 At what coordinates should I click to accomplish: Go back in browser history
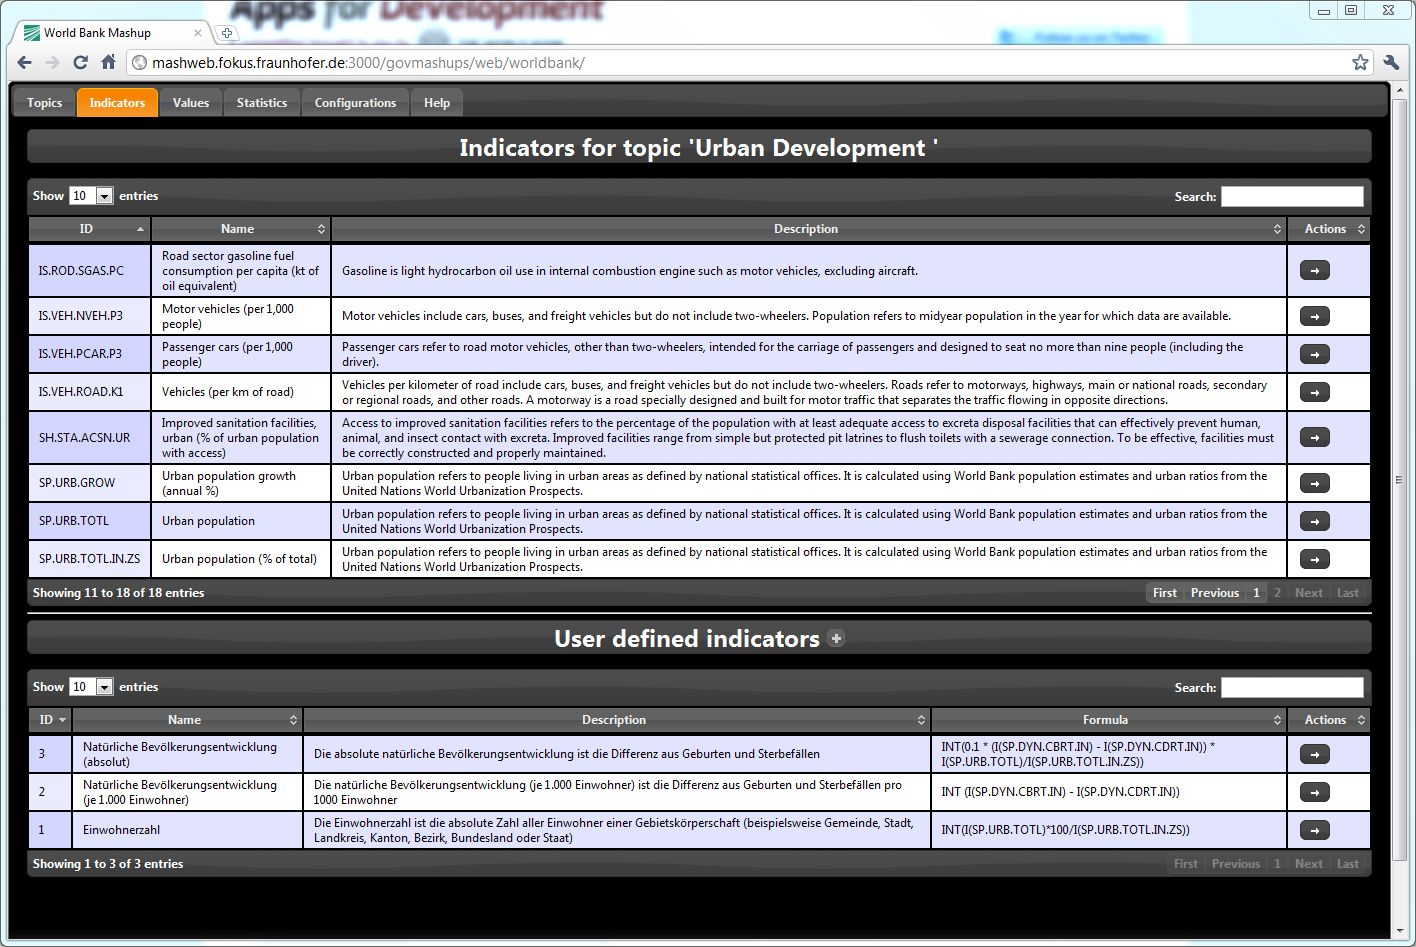coord(25,62)
